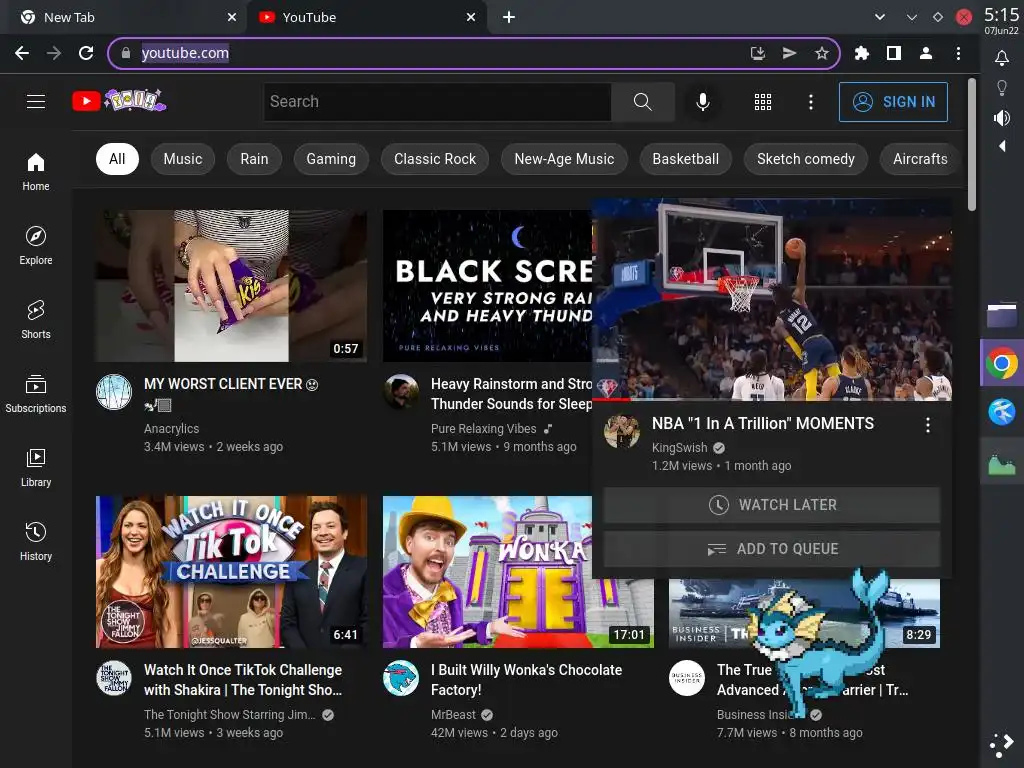
Task: Click the page vertical scrollbar
Action: 972,144
